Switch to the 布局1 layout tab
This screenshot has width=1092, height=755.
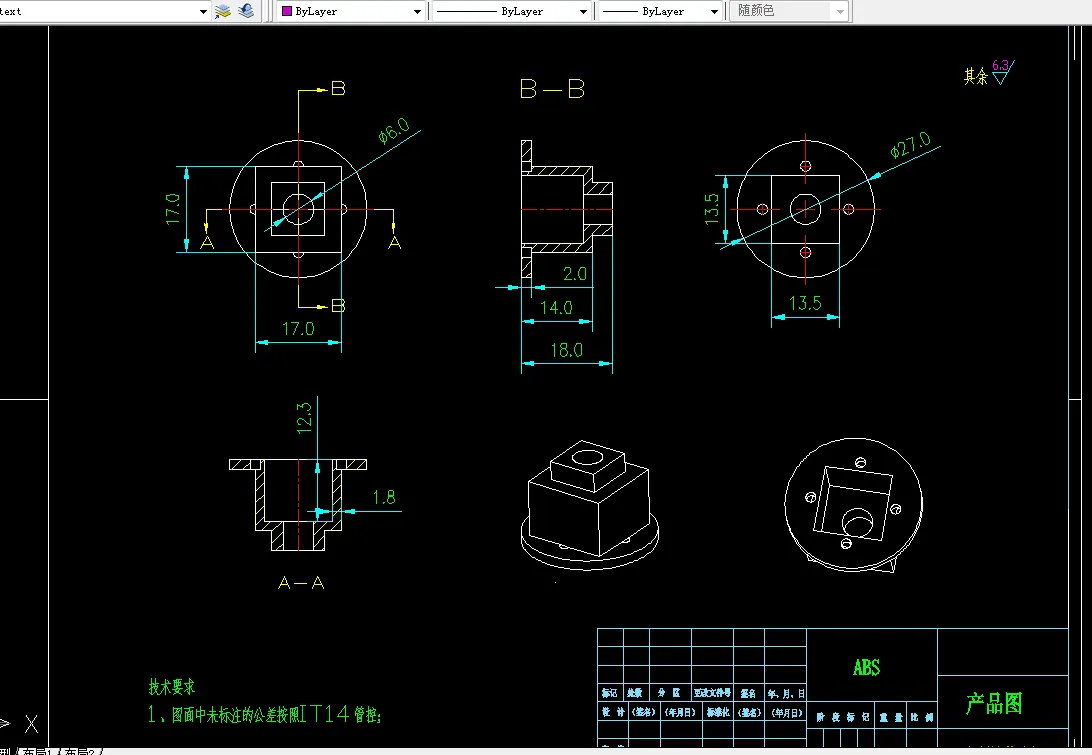tap(36, 752)
